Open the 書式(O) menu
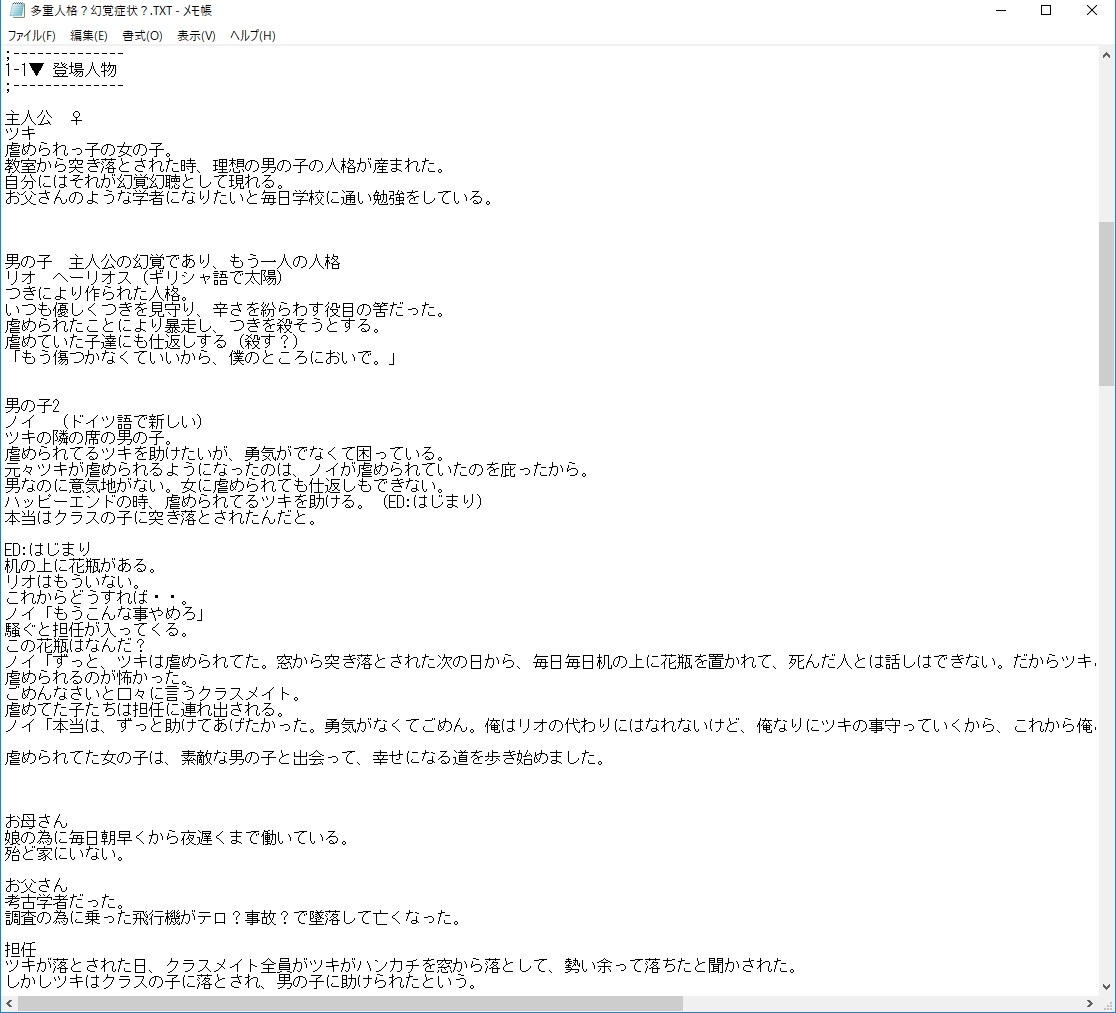1116x1013 pixels. pos(142,36)
